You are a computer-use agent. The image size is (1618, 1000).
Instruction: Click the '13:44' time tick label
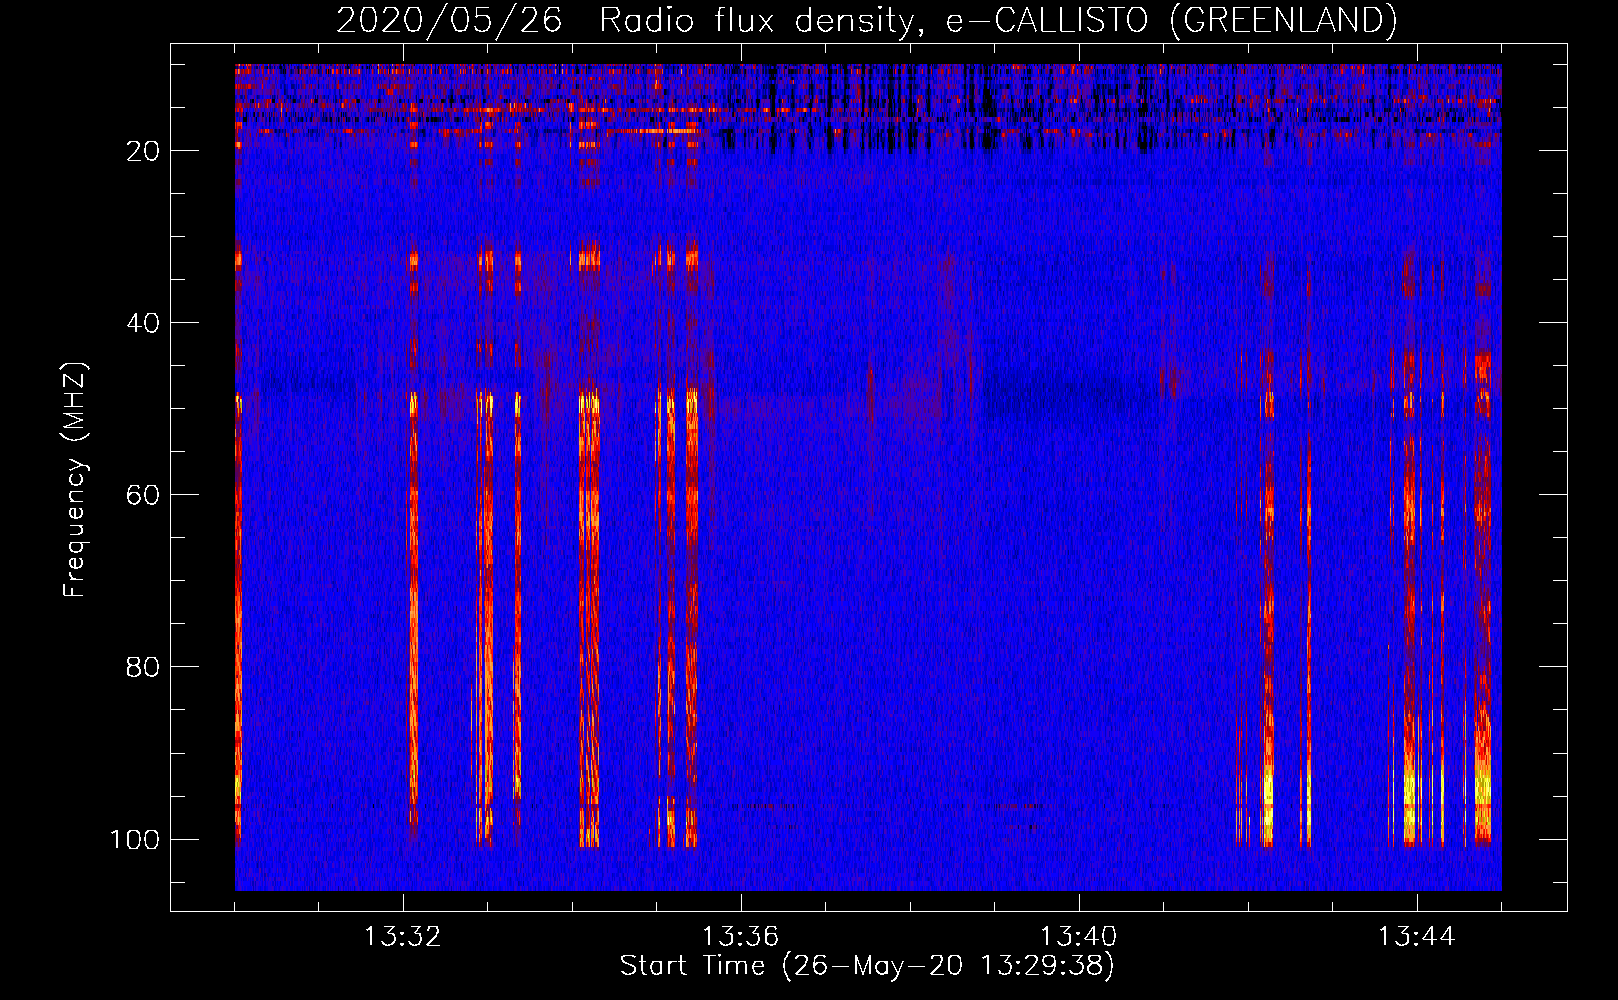[x=1416, y=937]
